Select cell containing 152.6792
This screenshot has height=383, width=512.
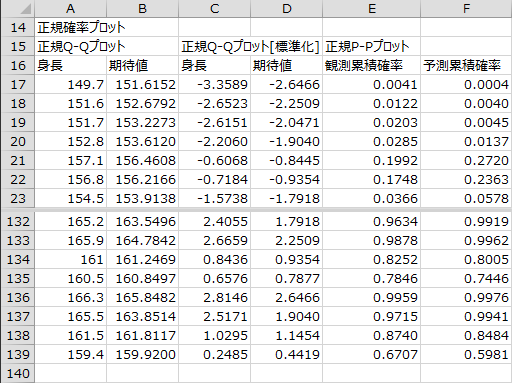click(x=142, y=103)
